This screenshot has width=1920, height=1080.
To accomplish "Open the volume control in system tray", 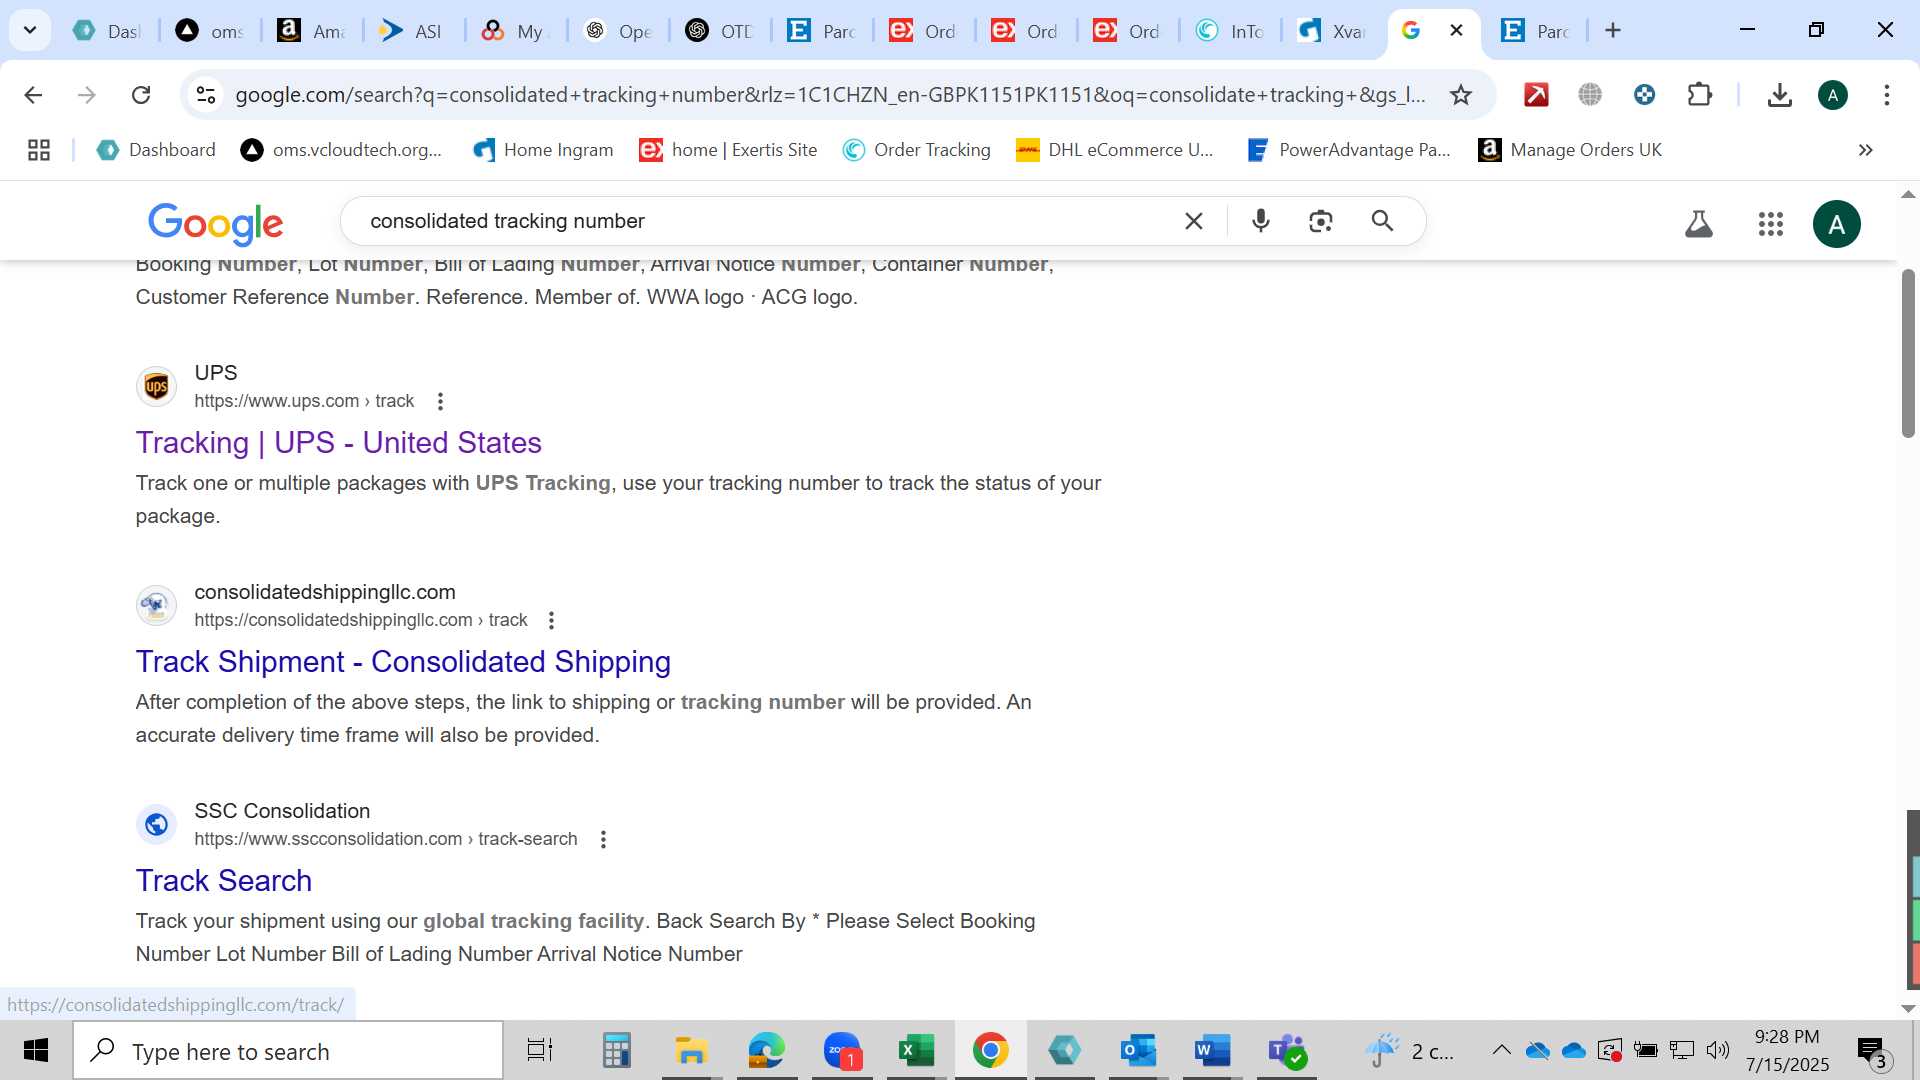I will coord(1718,1050).
